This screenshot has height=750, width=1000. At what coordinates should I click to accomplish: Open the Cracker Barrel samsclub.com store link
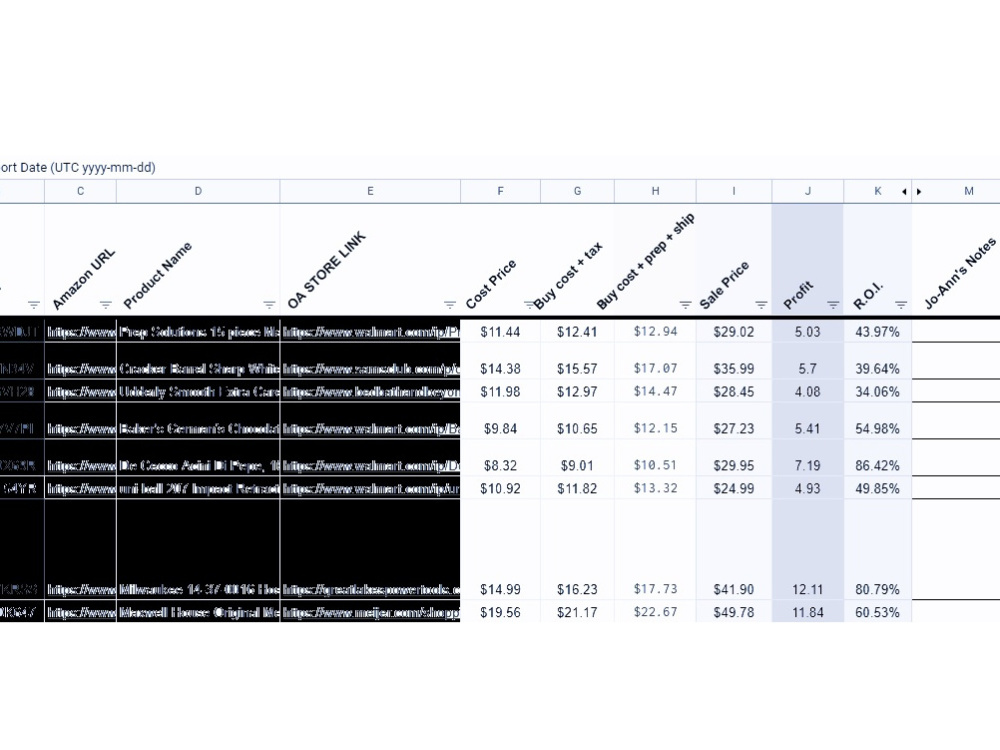tap(371, 369)
